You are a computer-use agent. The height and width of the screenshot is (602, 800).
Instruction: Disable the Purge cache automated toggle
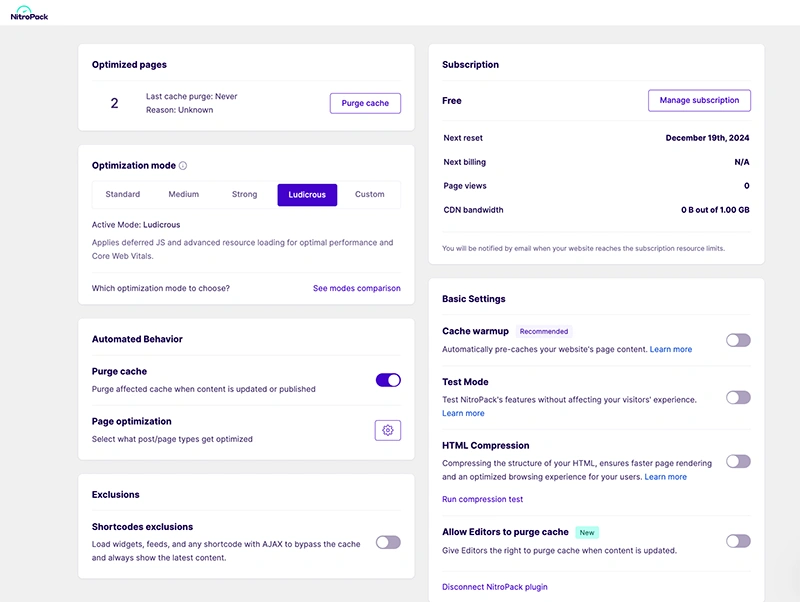pyautogui.click(x=387, y=380)
